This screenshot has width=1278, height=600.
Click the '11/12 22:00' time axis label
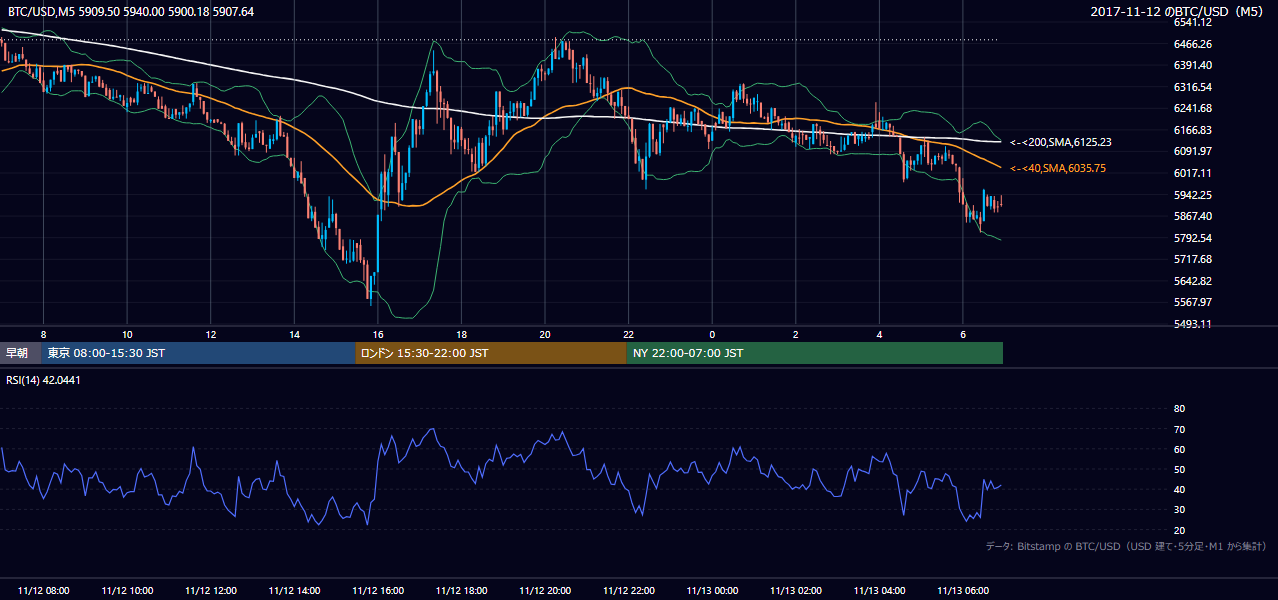[x=628, y=591]
